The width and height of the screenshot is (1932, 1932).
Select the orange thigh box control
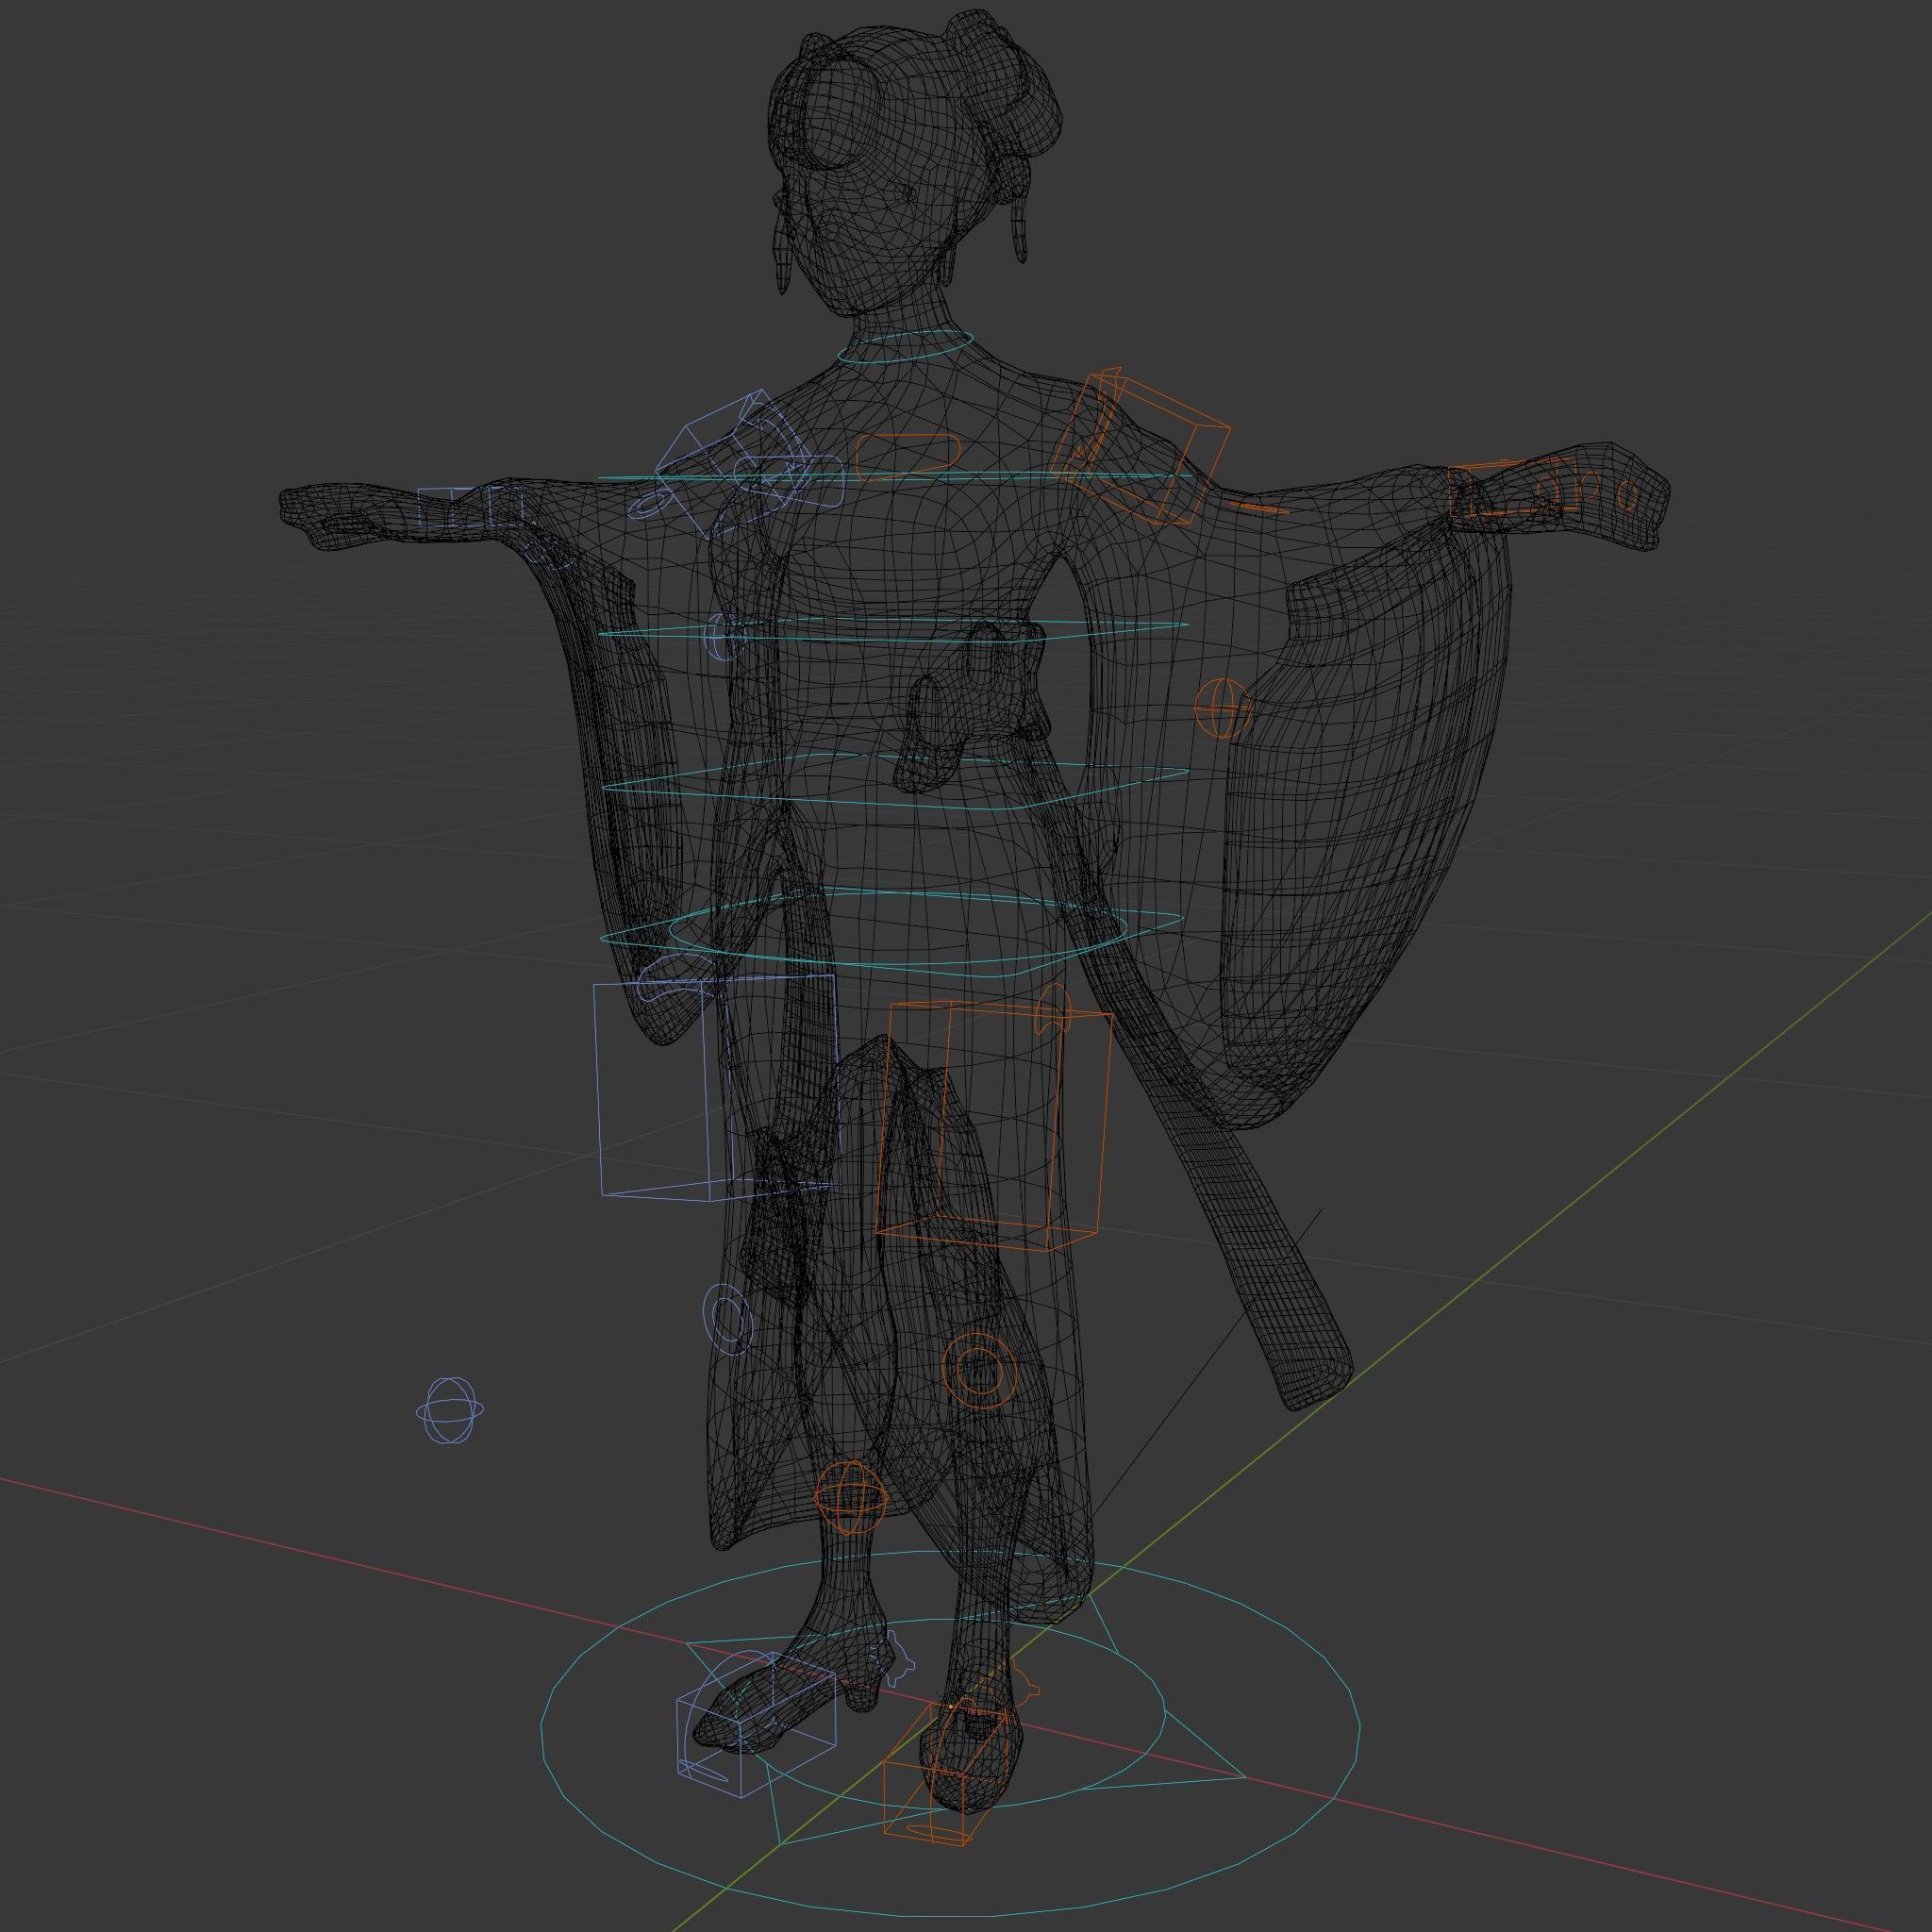coord(995,1125)
